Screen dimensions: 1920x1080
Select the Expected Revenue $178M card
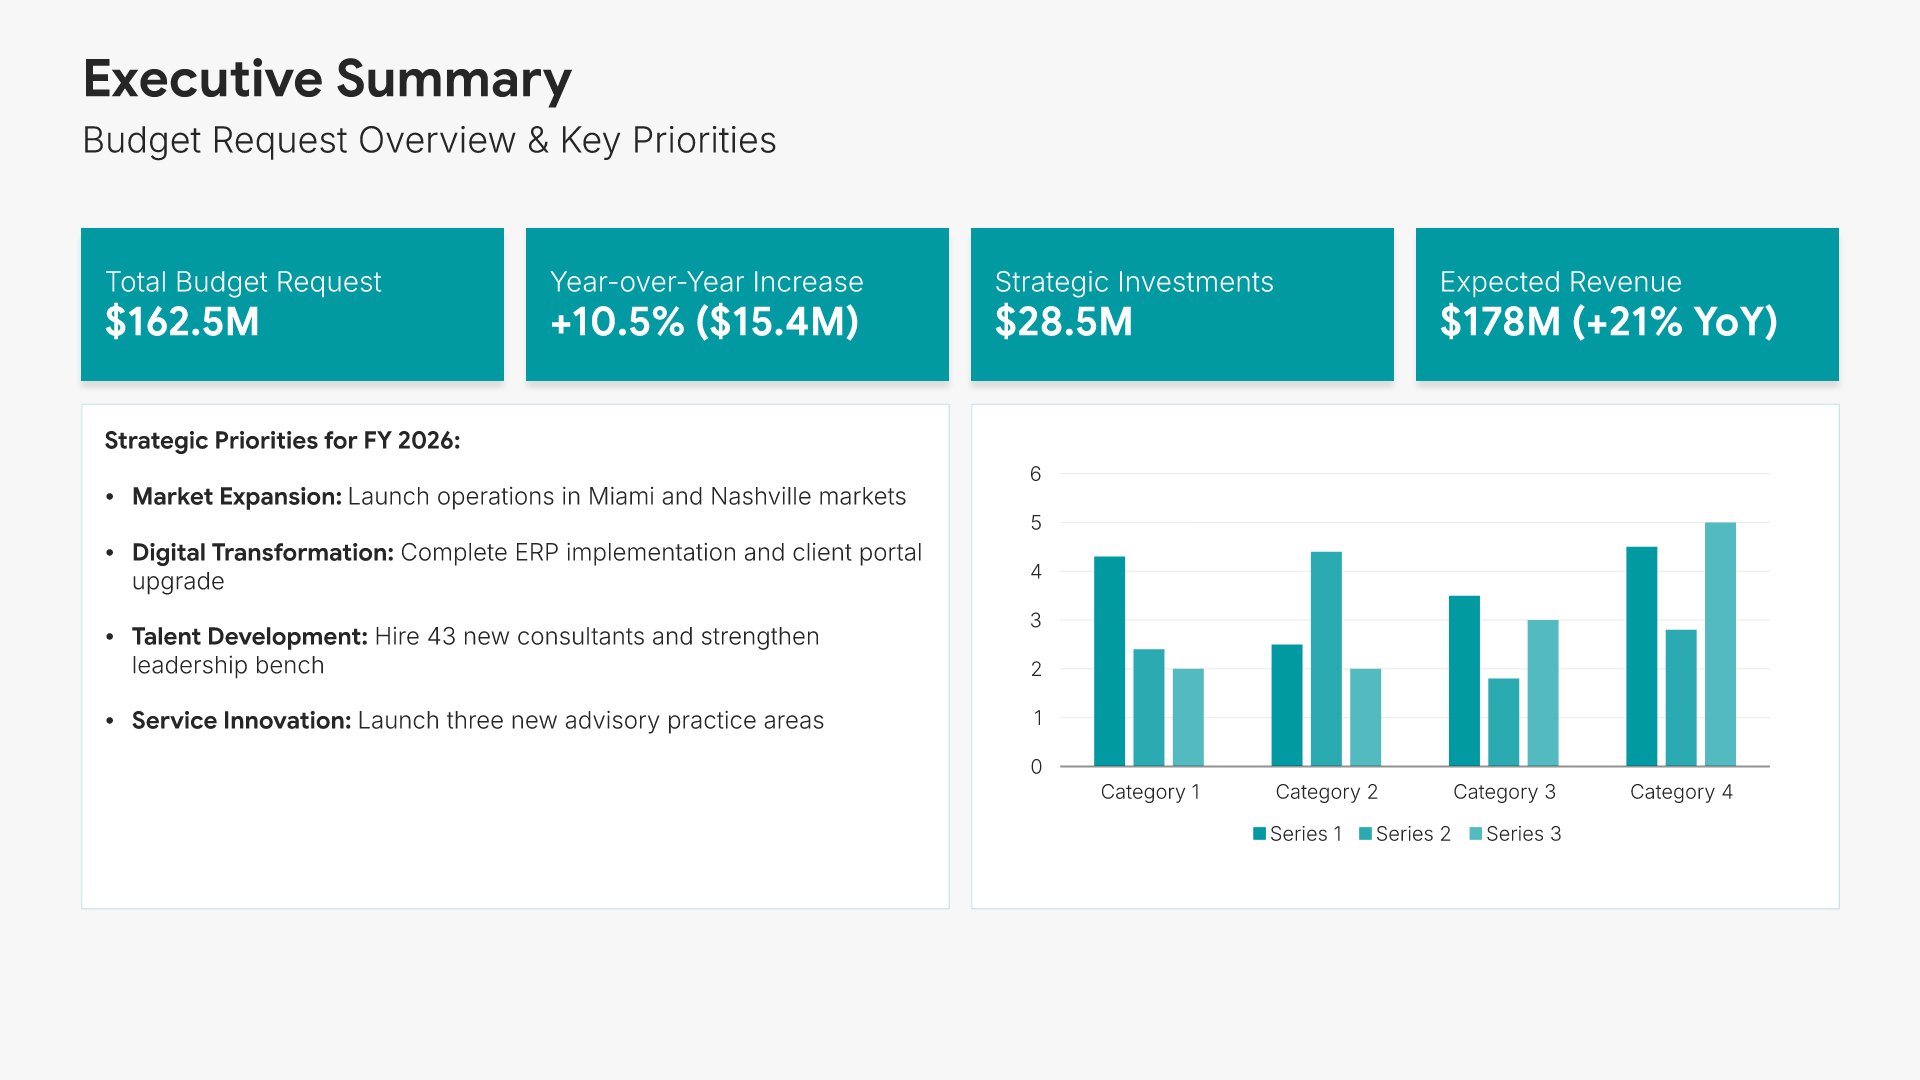tap(1627, 304)
